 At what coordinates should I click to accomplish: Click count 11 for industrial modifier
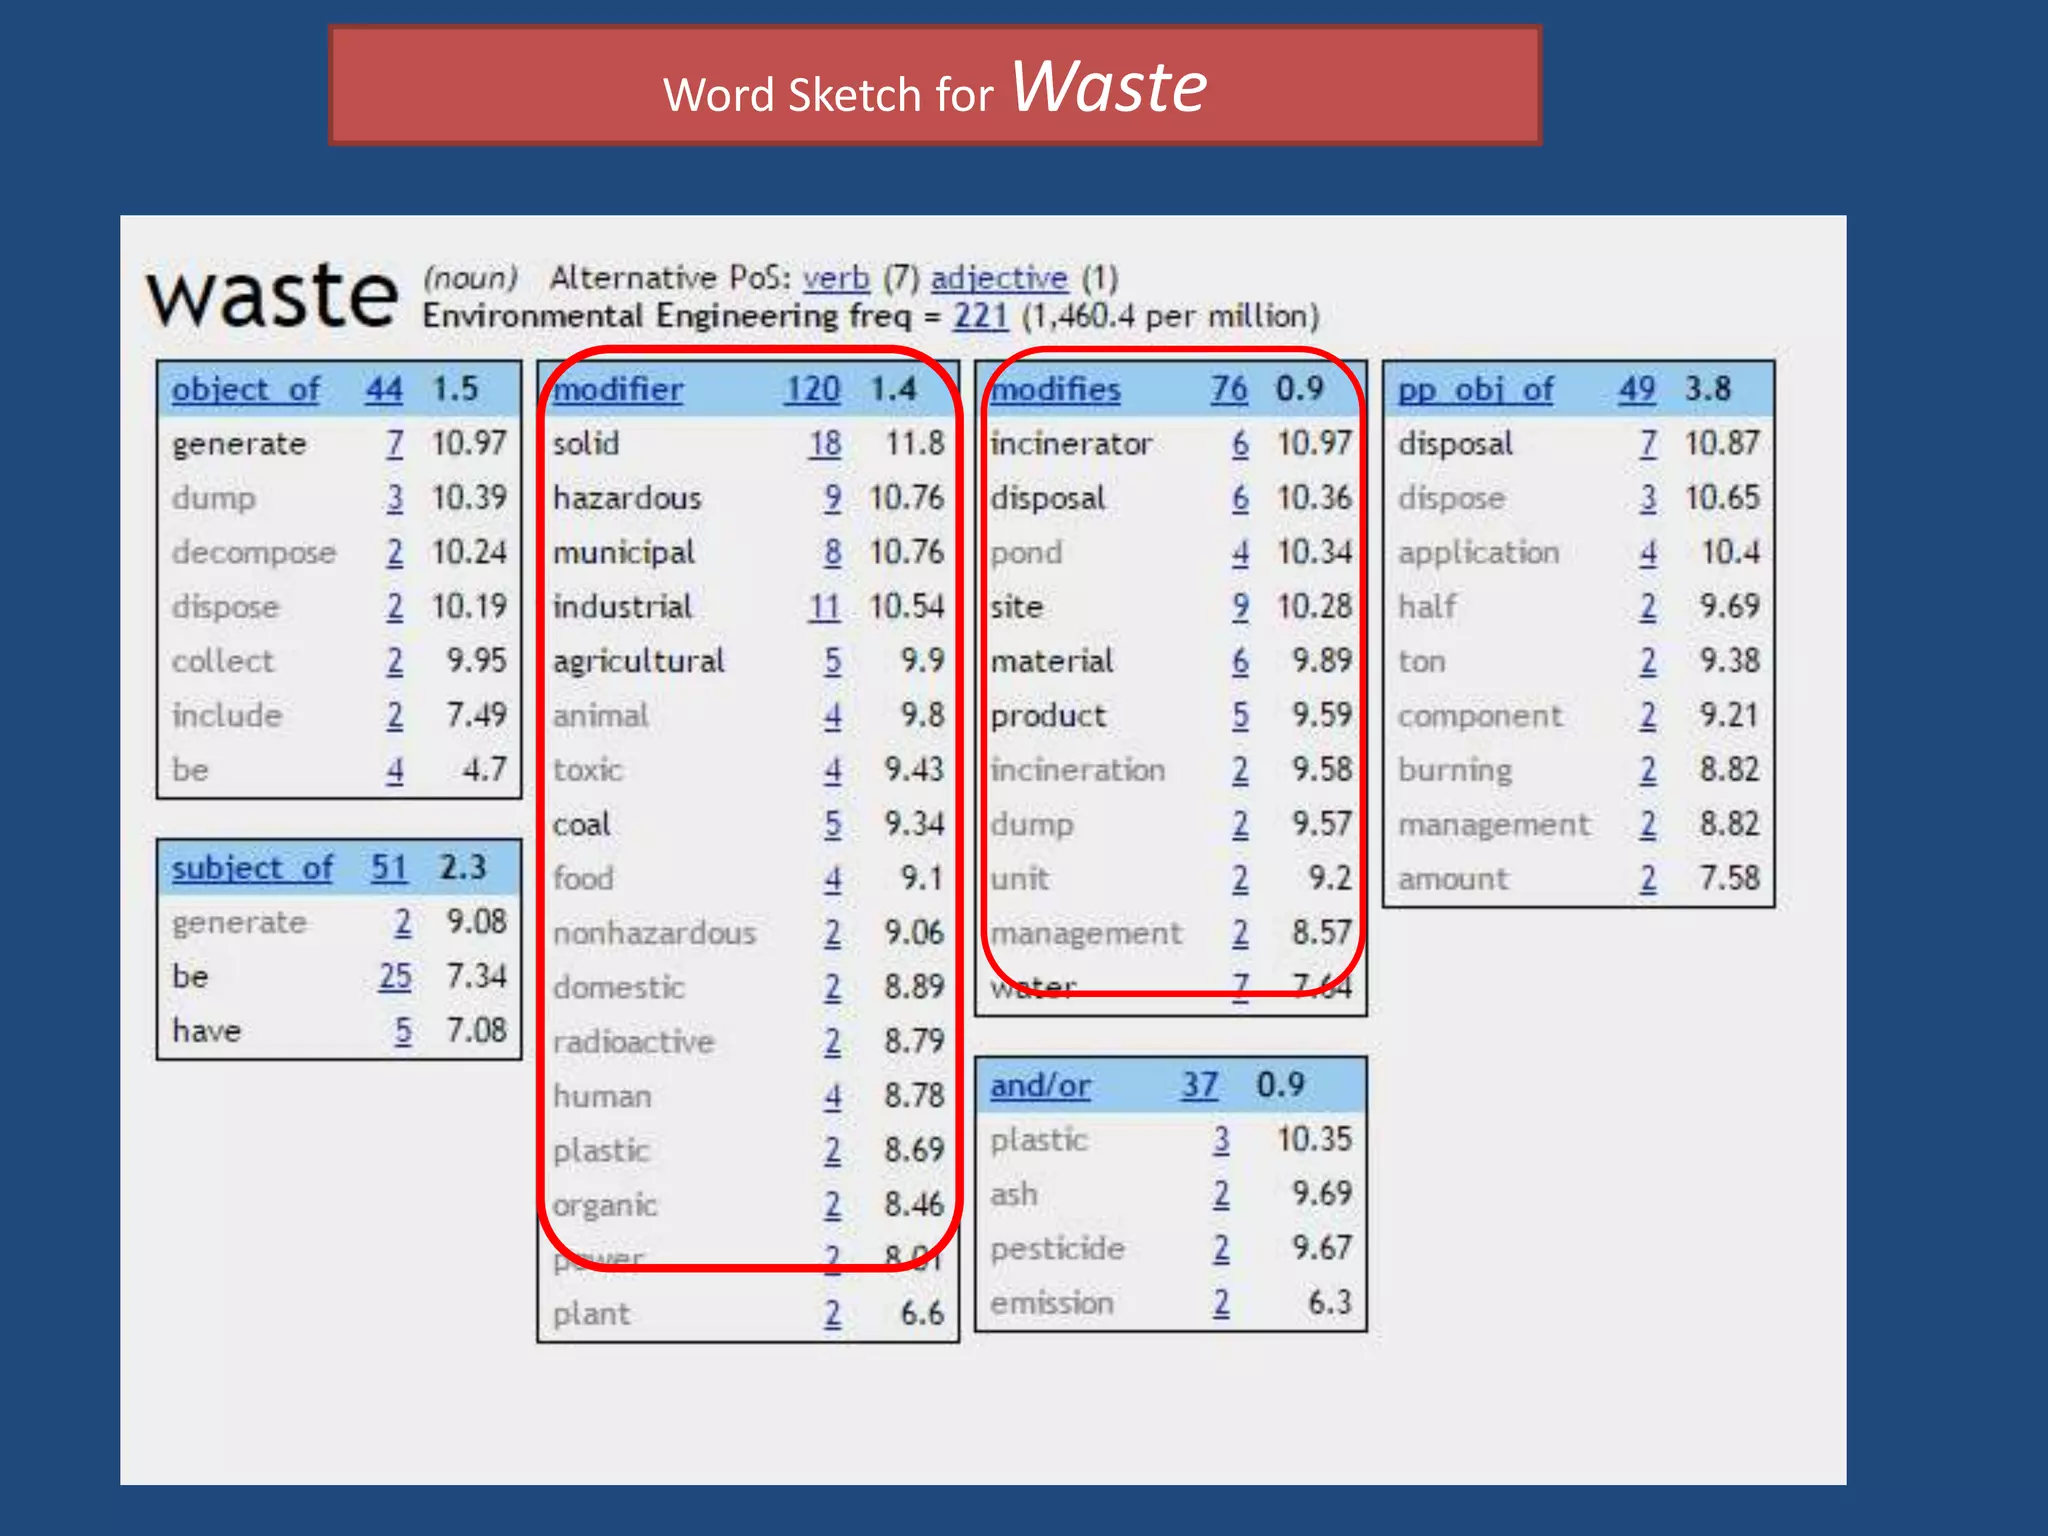click(x=824, y=607)
